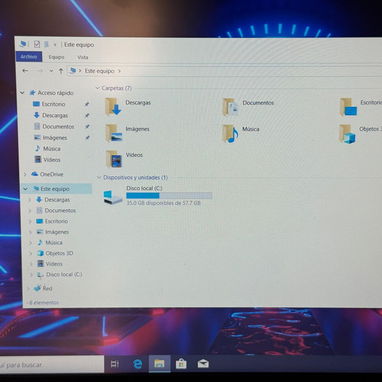
Task: Open the Archivo tab
Action: pos(29,57)
